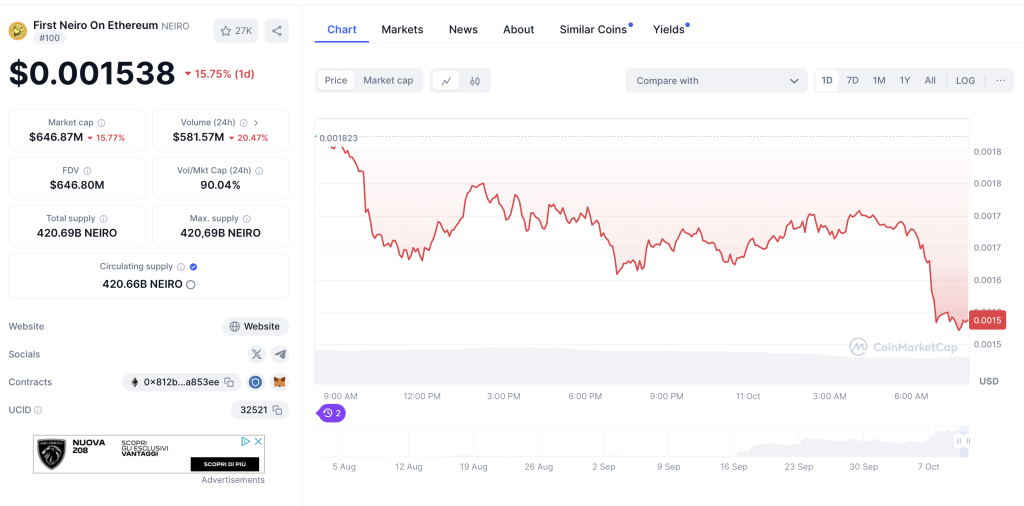Screen dimensions: 1024x506
Task: Show UCID info icon
Action: pyautogui.click(x=38, y=410)
